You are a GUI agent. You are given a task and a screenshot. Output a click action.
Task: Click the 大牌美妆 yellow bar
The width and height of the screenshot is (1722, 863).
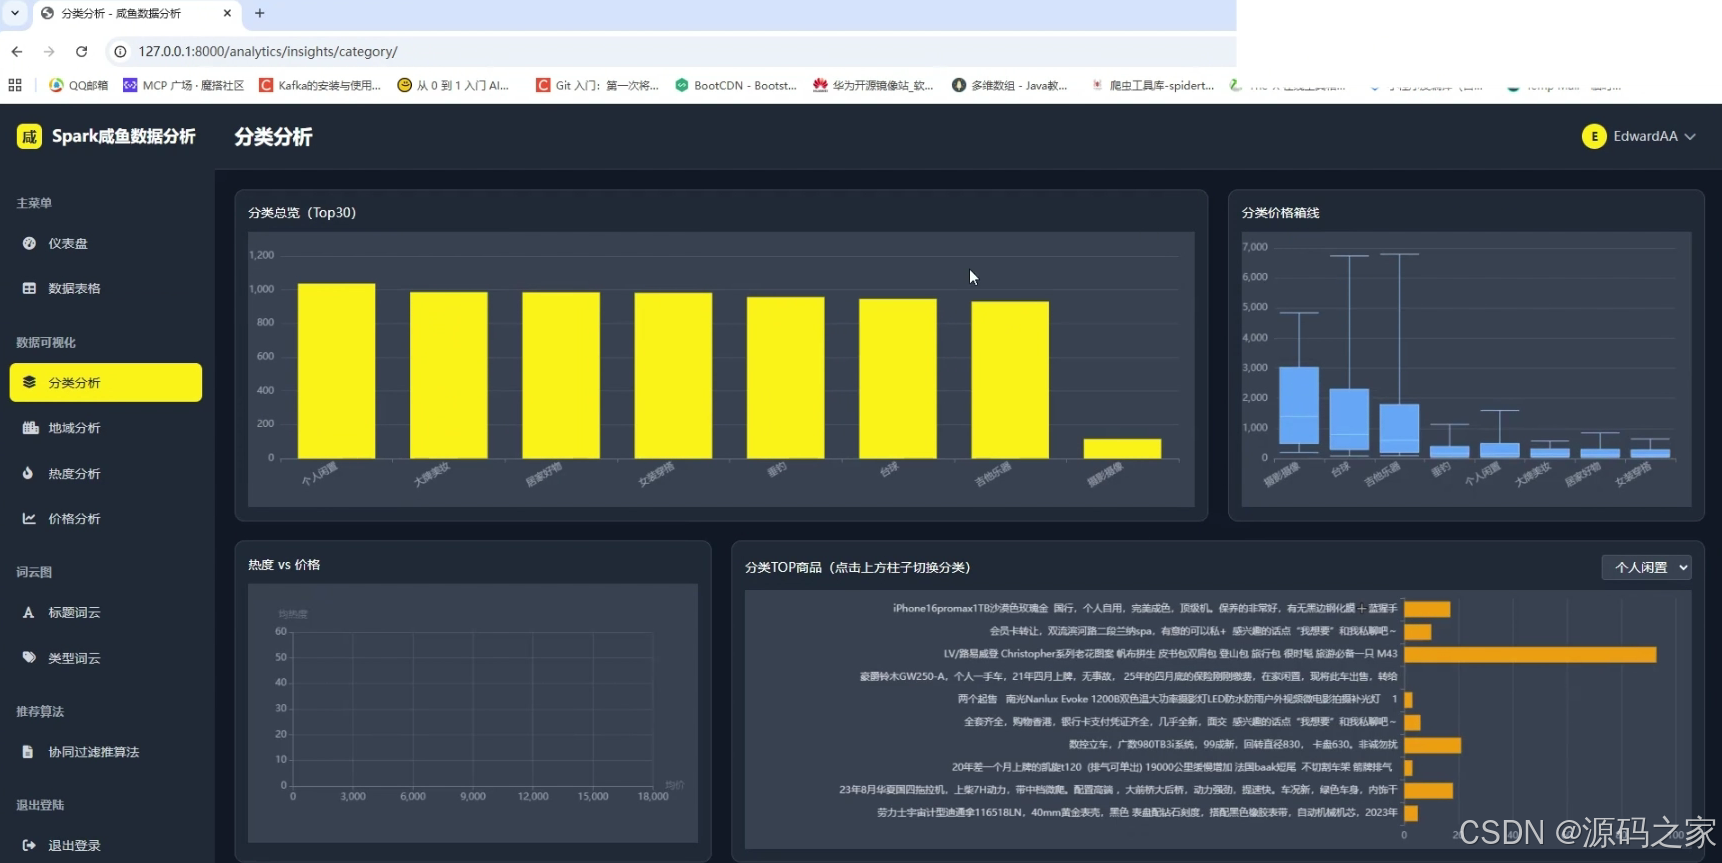[x=449, y=375]
